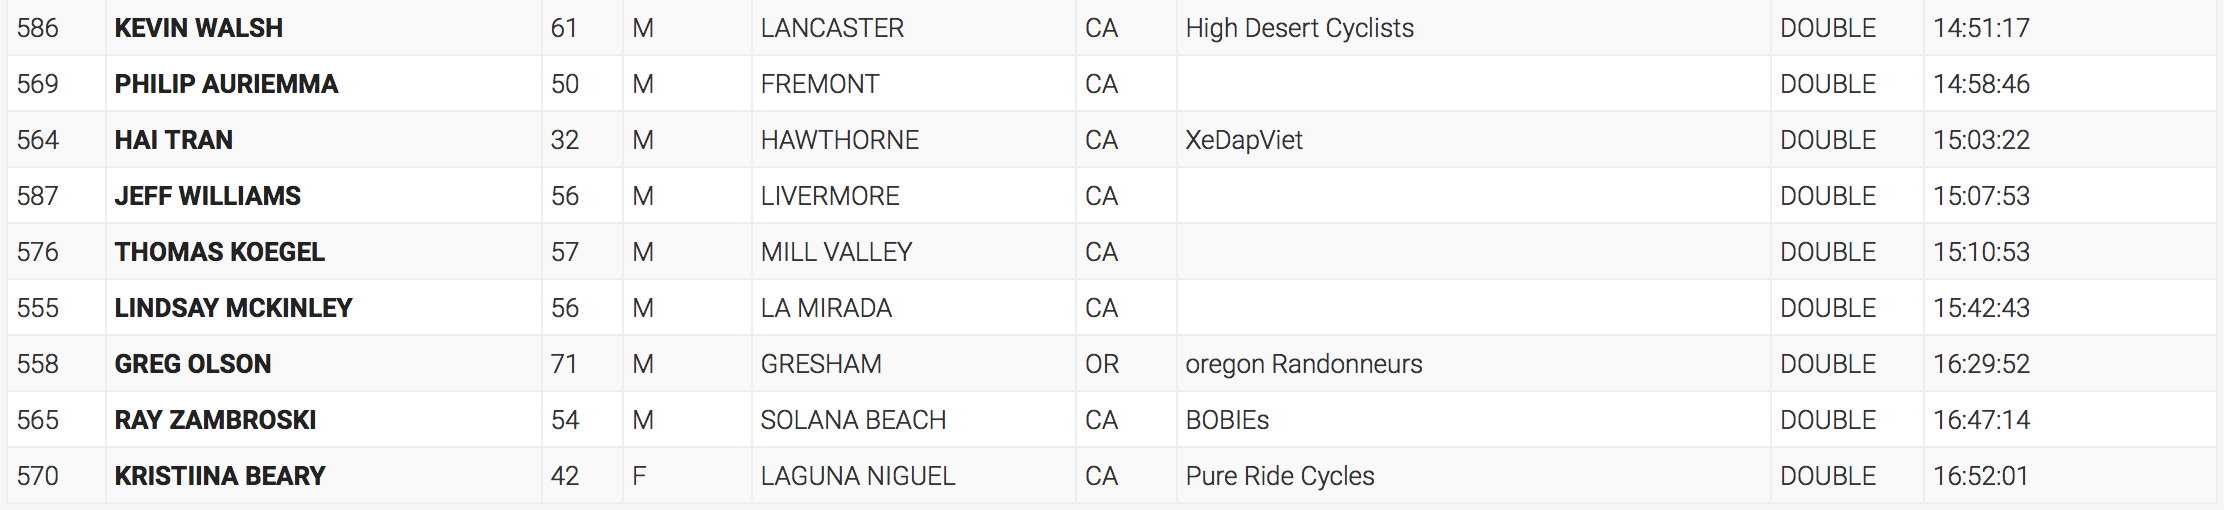Click KRISTIINA BEARY name

click(x=220, y=476)
